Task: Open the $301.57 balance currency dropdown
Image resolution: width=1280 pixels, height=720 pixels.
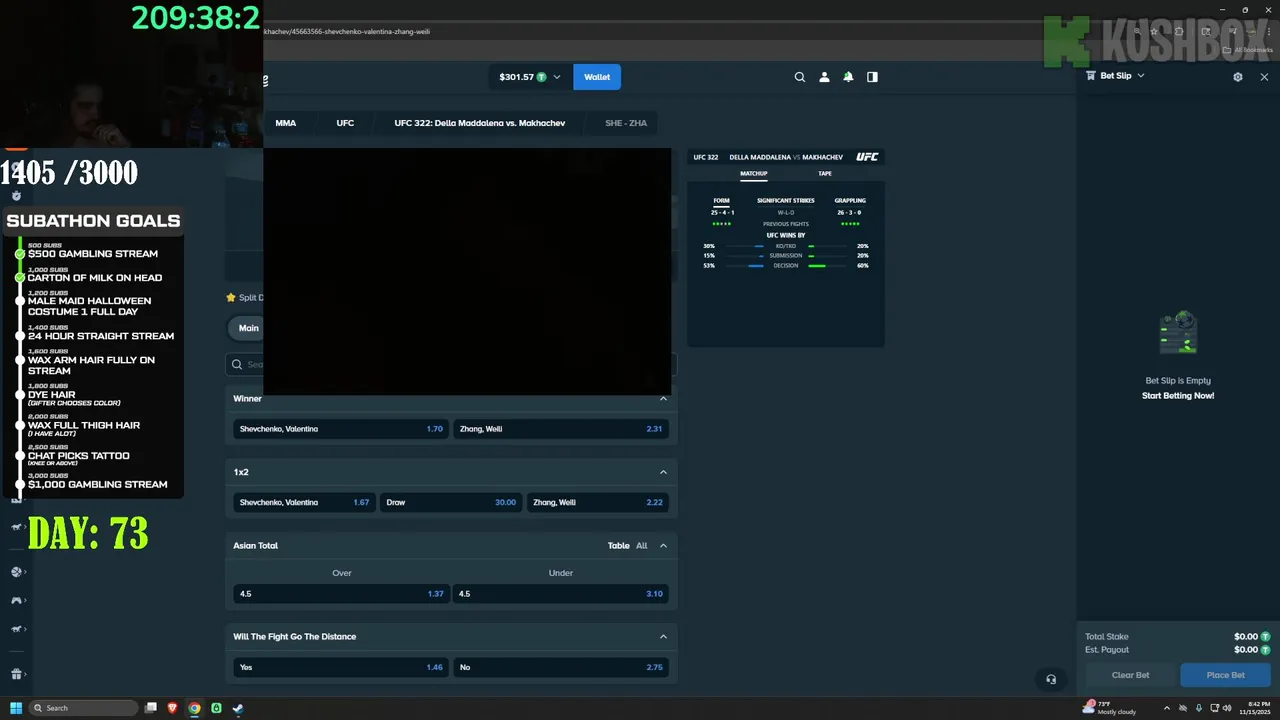Action: (530, 77)
